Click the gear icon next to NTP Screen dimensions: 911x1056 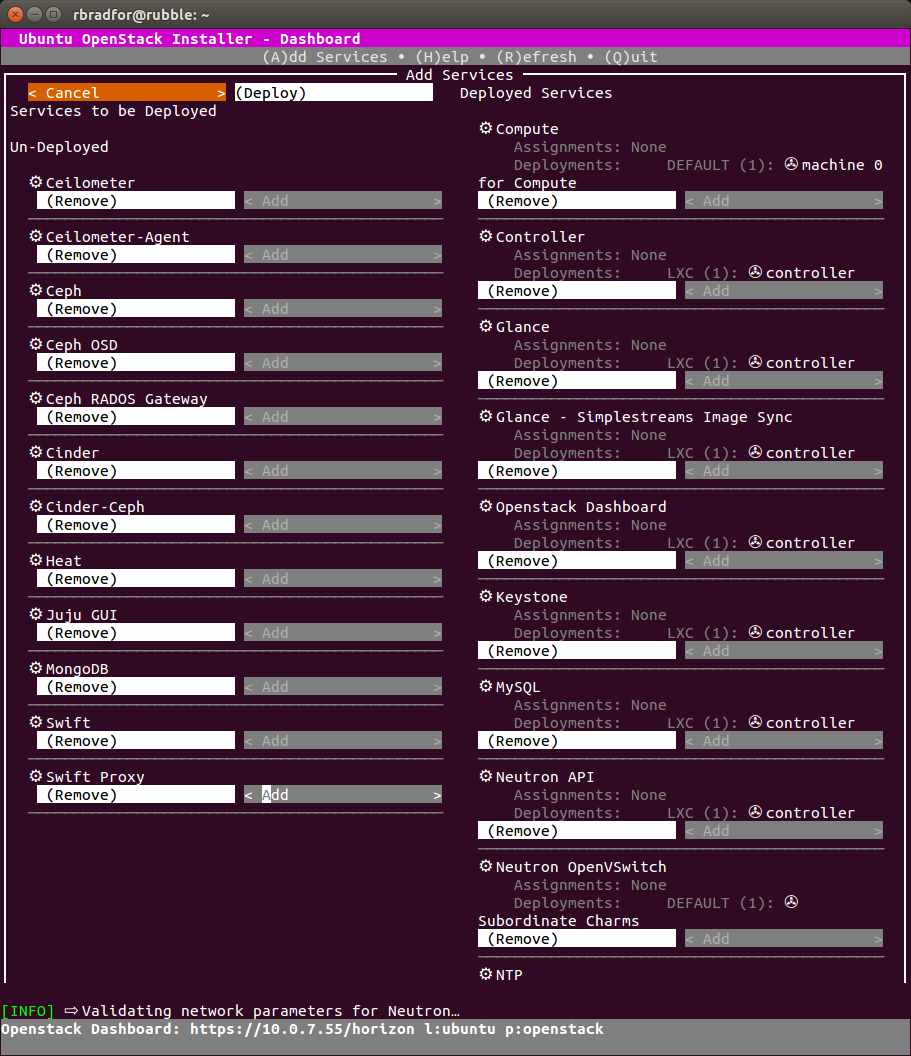[485, 974]
